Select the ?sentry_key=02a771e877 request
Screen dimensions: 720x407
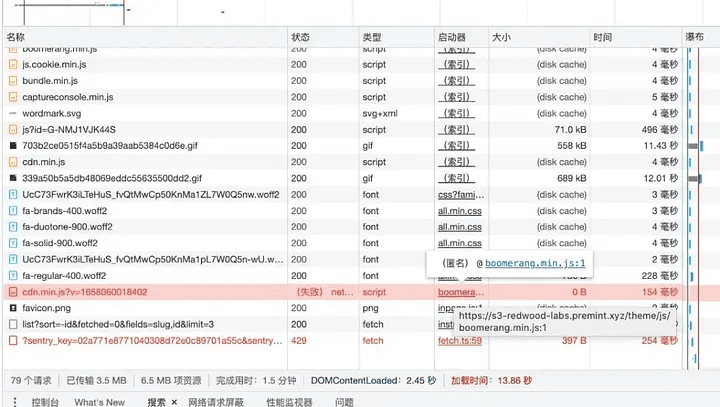click(x=341, y=341)
